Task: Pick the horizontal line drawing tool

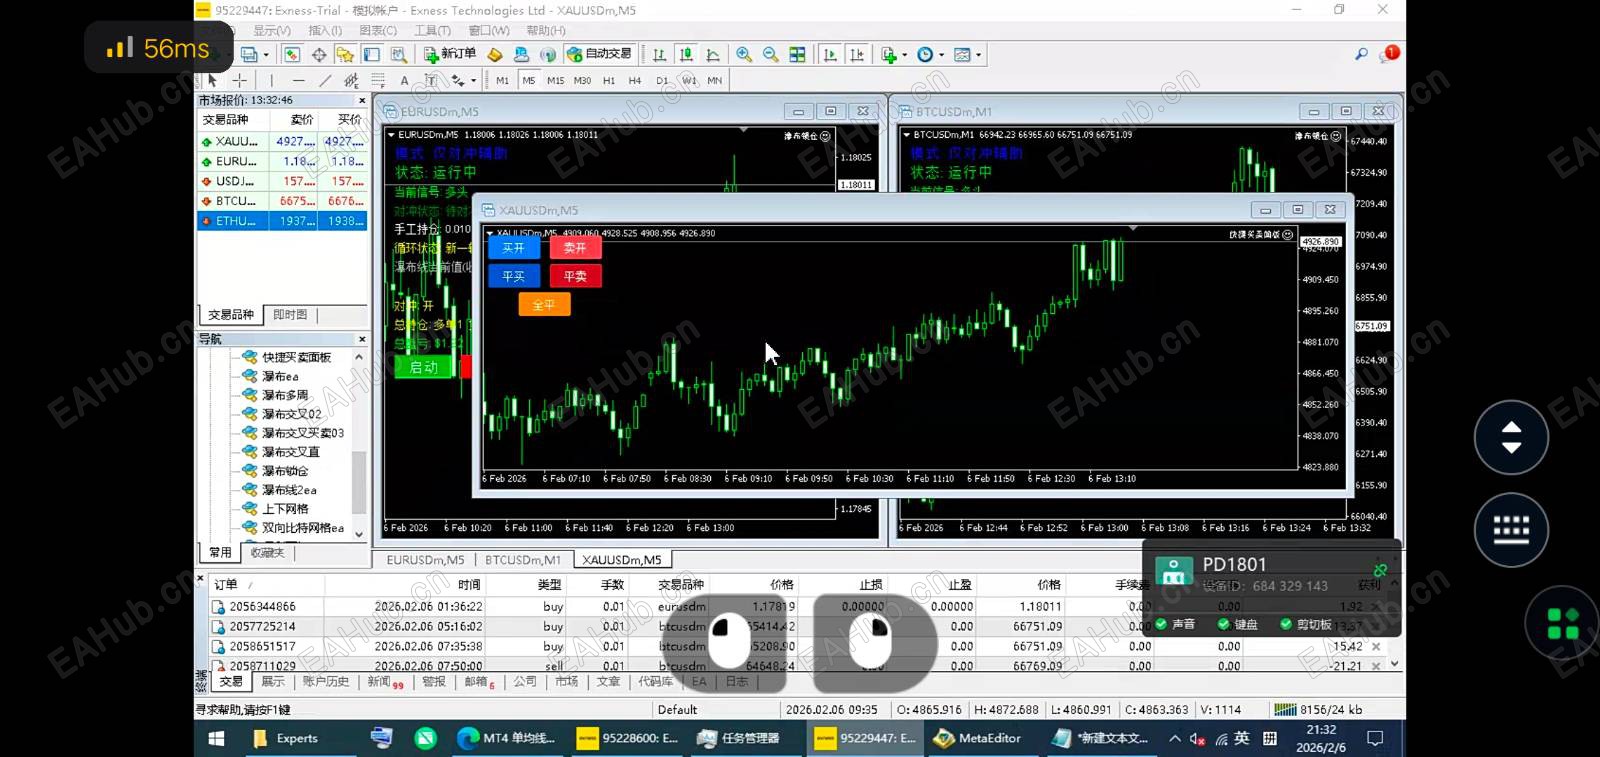Action: click(298, 80)
